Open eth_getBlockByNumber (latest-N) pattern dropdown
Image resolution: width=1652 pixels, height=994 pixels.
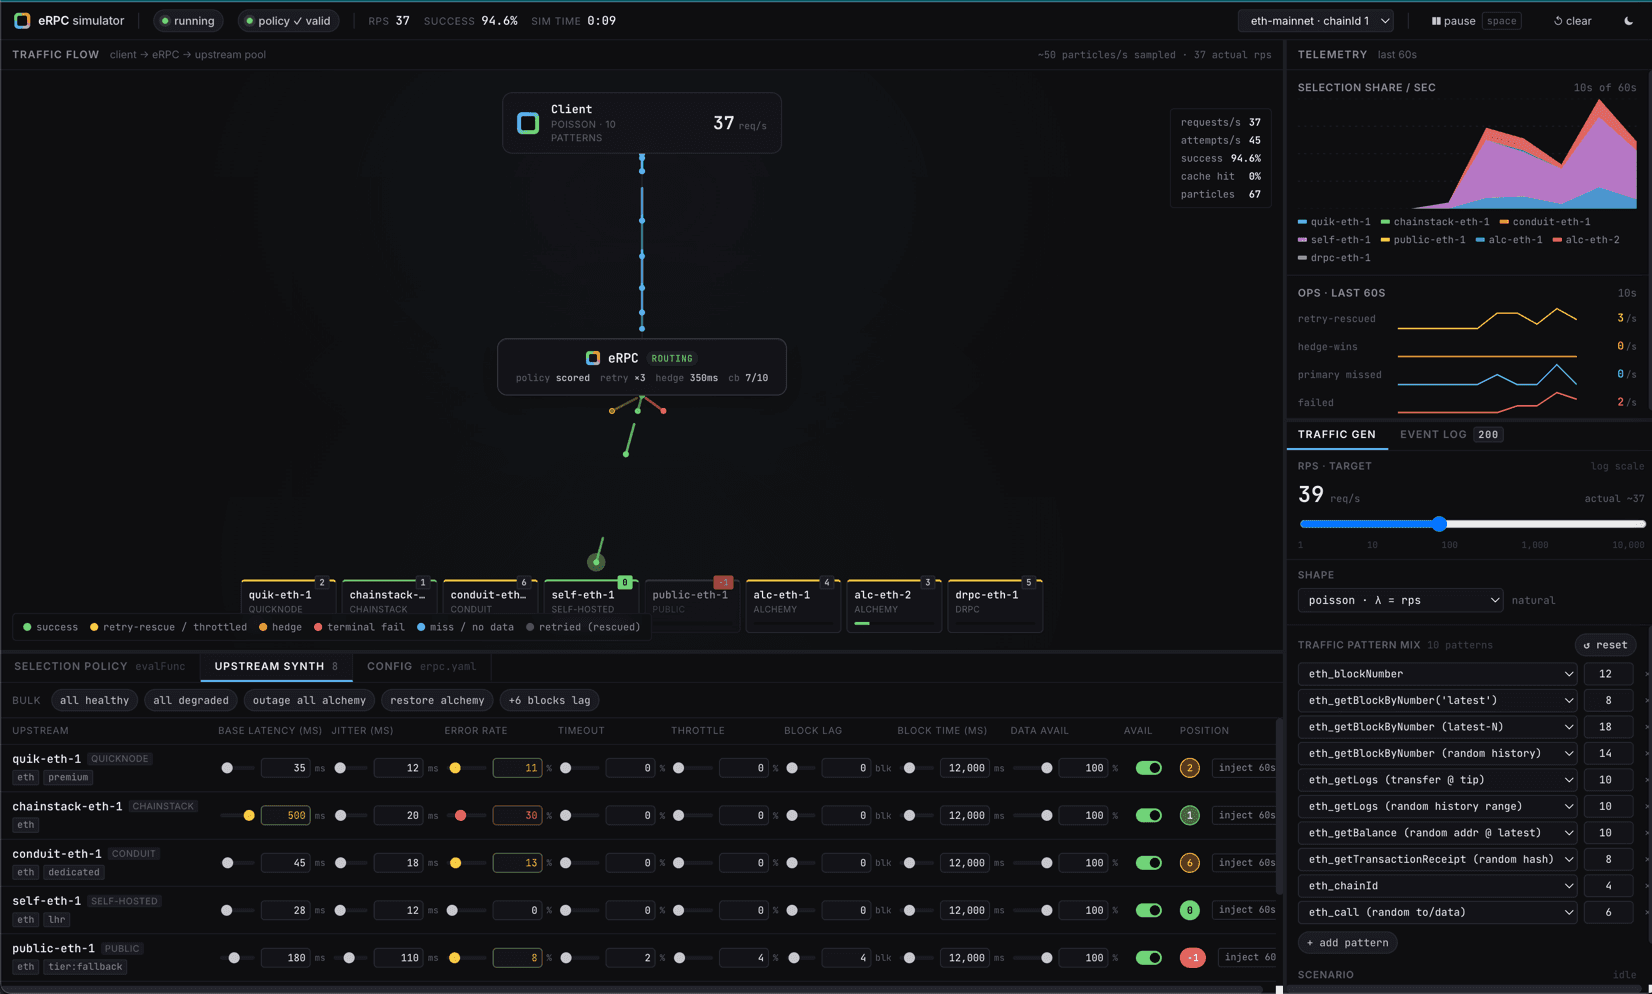pyautogui.click(x=1438, y=727)
